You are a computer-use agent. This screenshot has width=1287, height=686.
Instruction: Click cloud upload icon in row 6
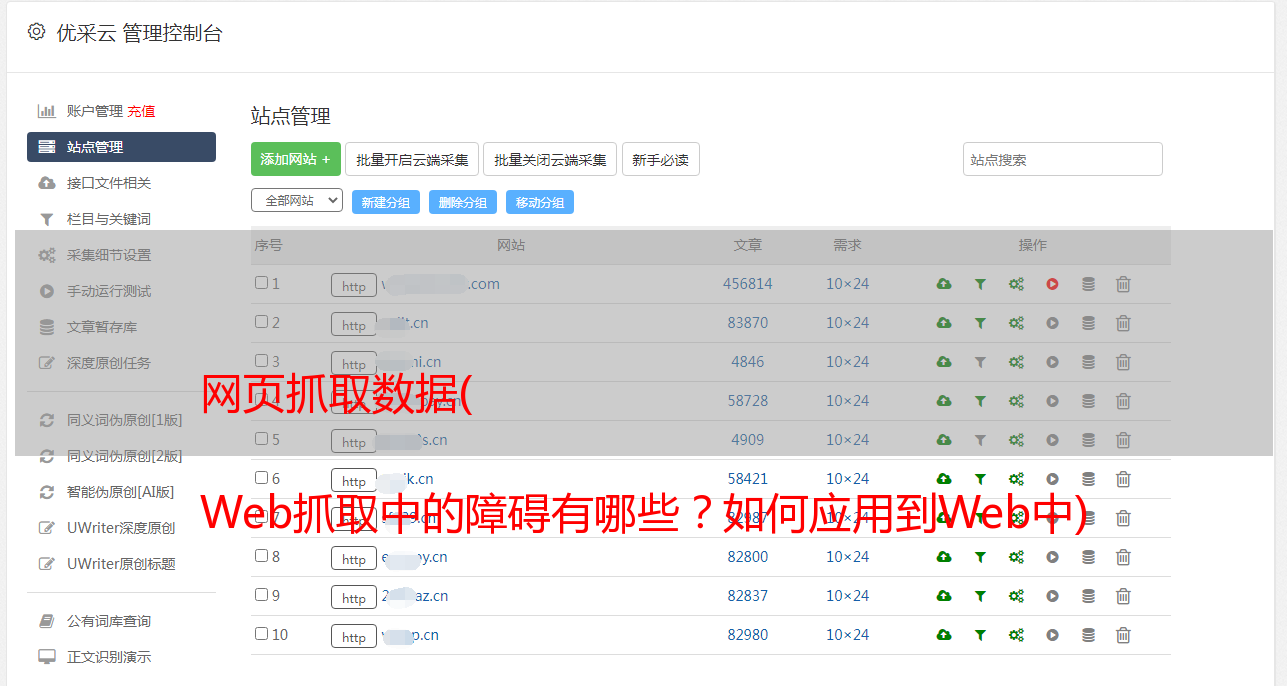(944, 479)
